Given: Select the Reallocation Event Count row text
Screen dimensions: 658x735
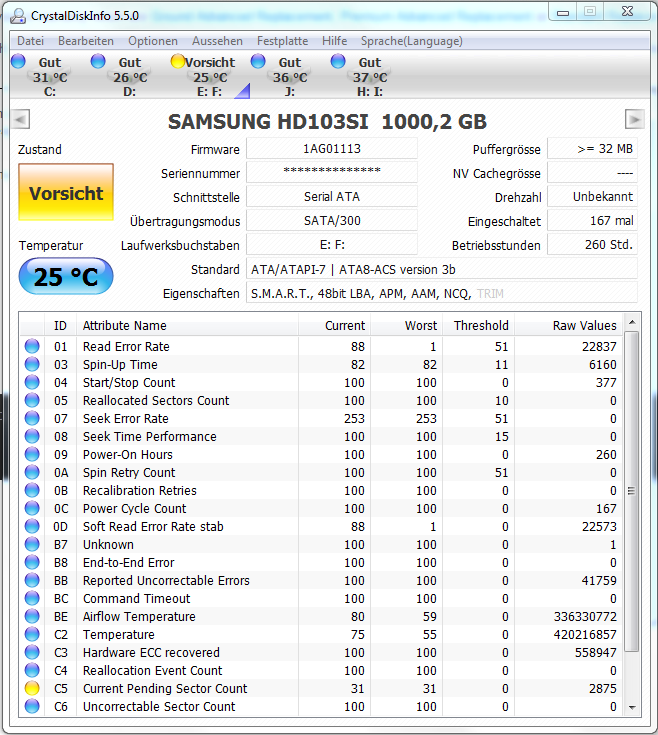Looking at the screenshot, I should tap(152, 670).
